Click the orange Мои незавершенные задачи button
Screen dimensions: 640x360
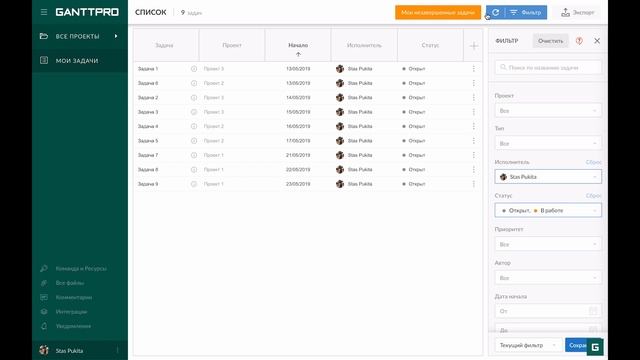(x=438, y=12)
